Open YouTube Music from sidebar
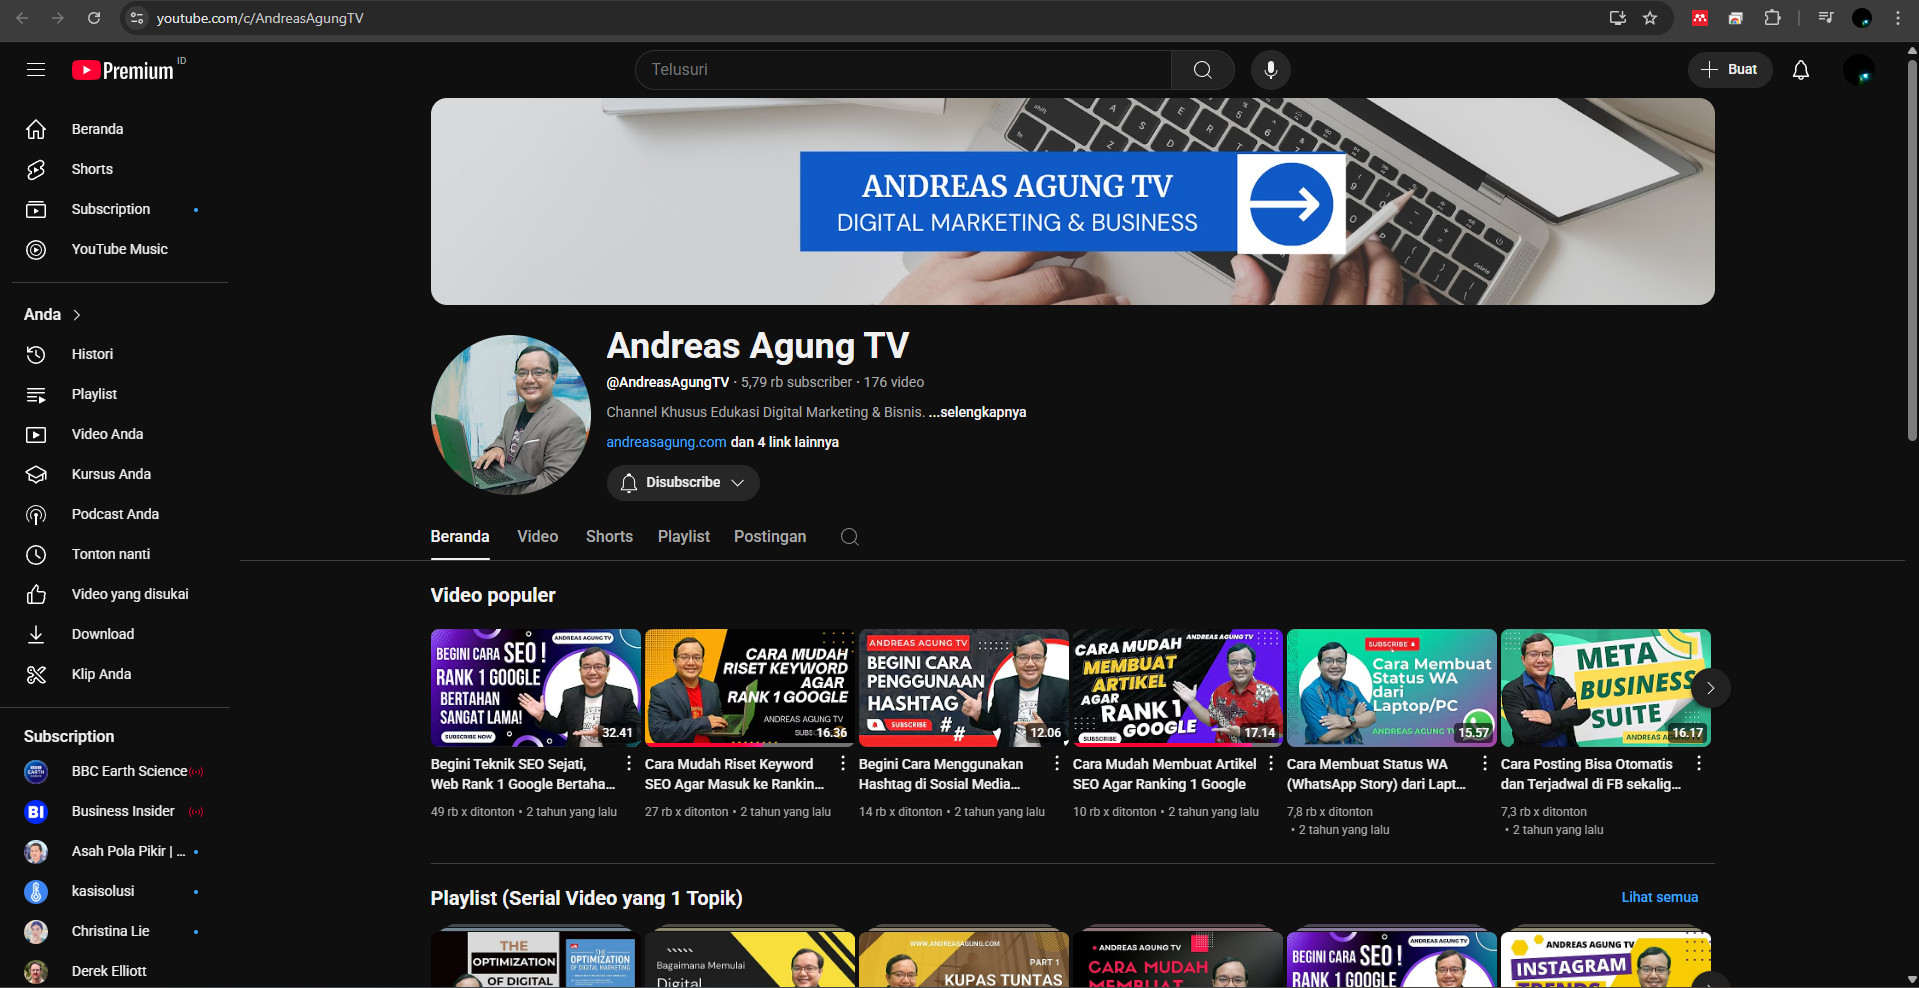Screen dimensions: 1919x988 (x=120, y=249)
